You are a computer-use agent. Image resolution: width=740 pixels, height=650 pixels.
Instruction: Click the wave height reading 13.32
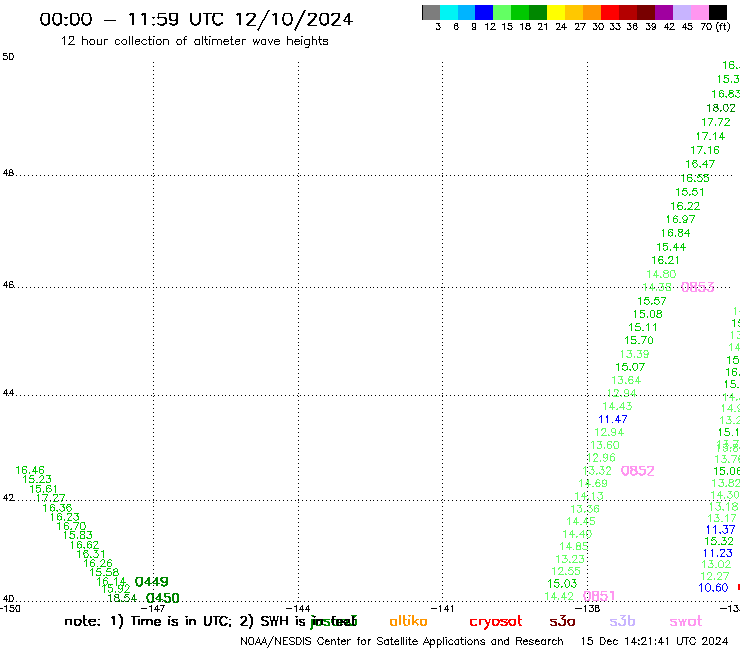tap(597, 471)
